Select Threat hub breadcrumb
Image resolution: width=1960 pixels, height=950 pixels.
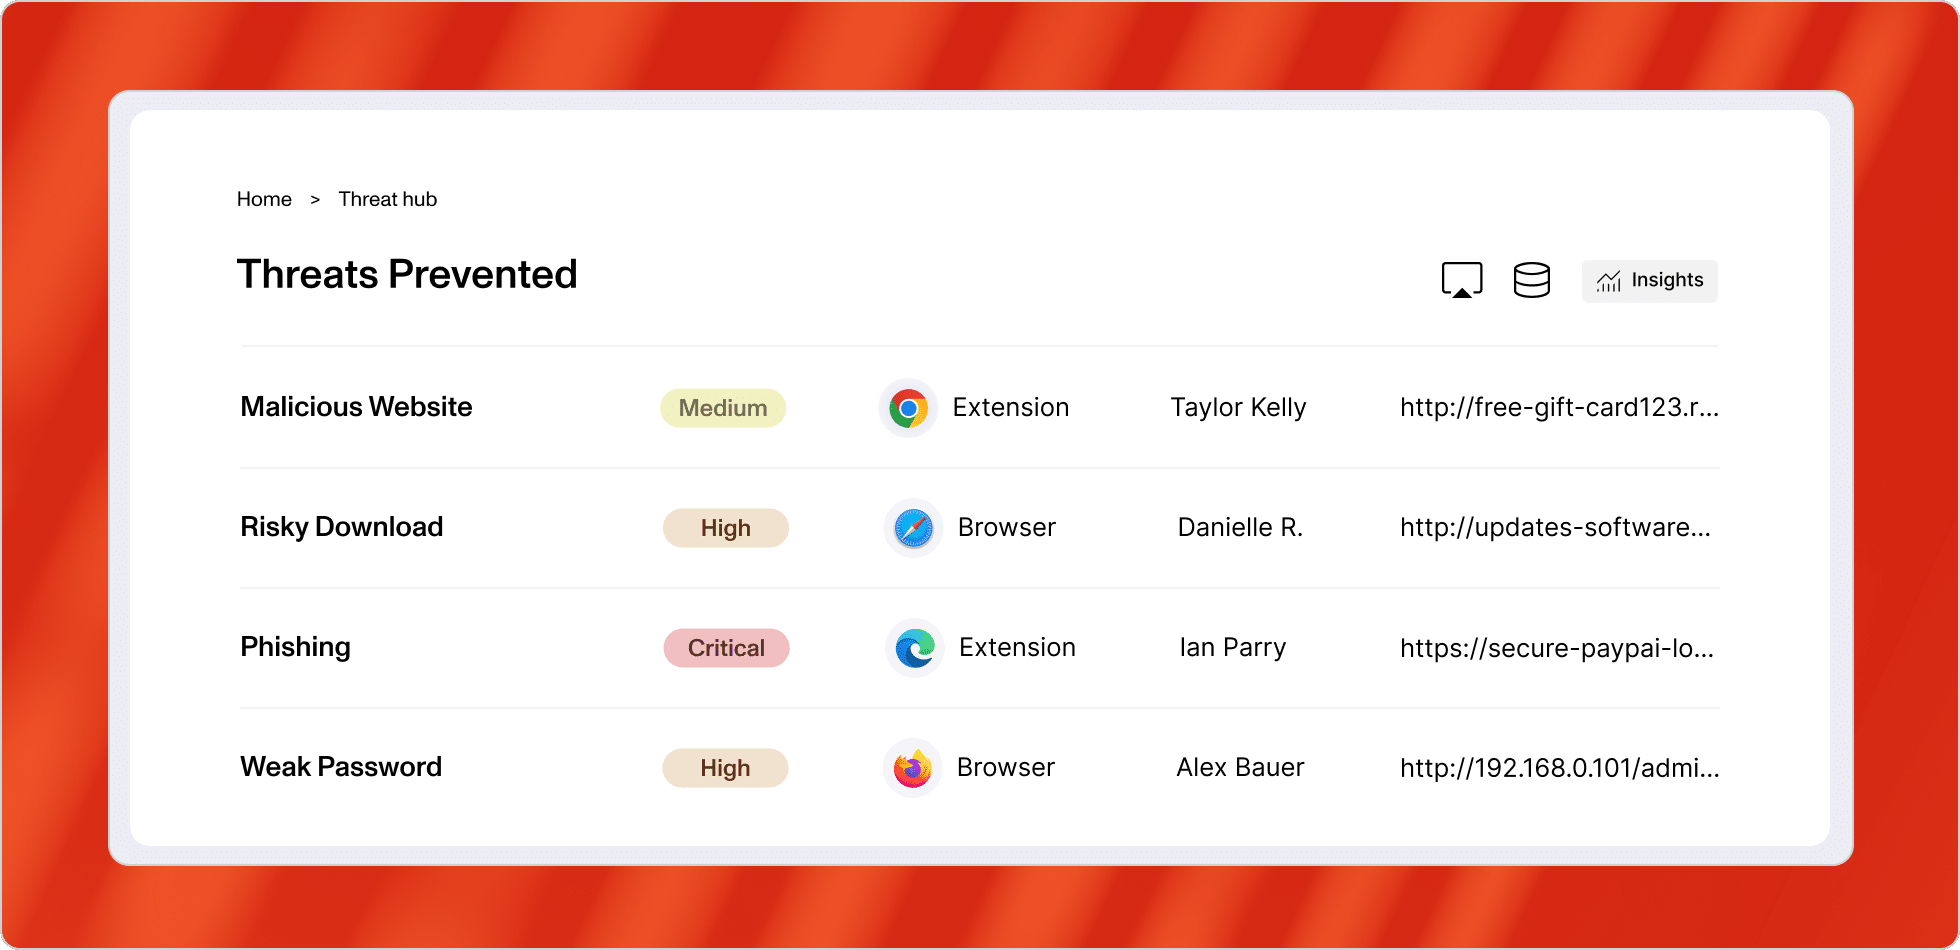coord(387,199)
